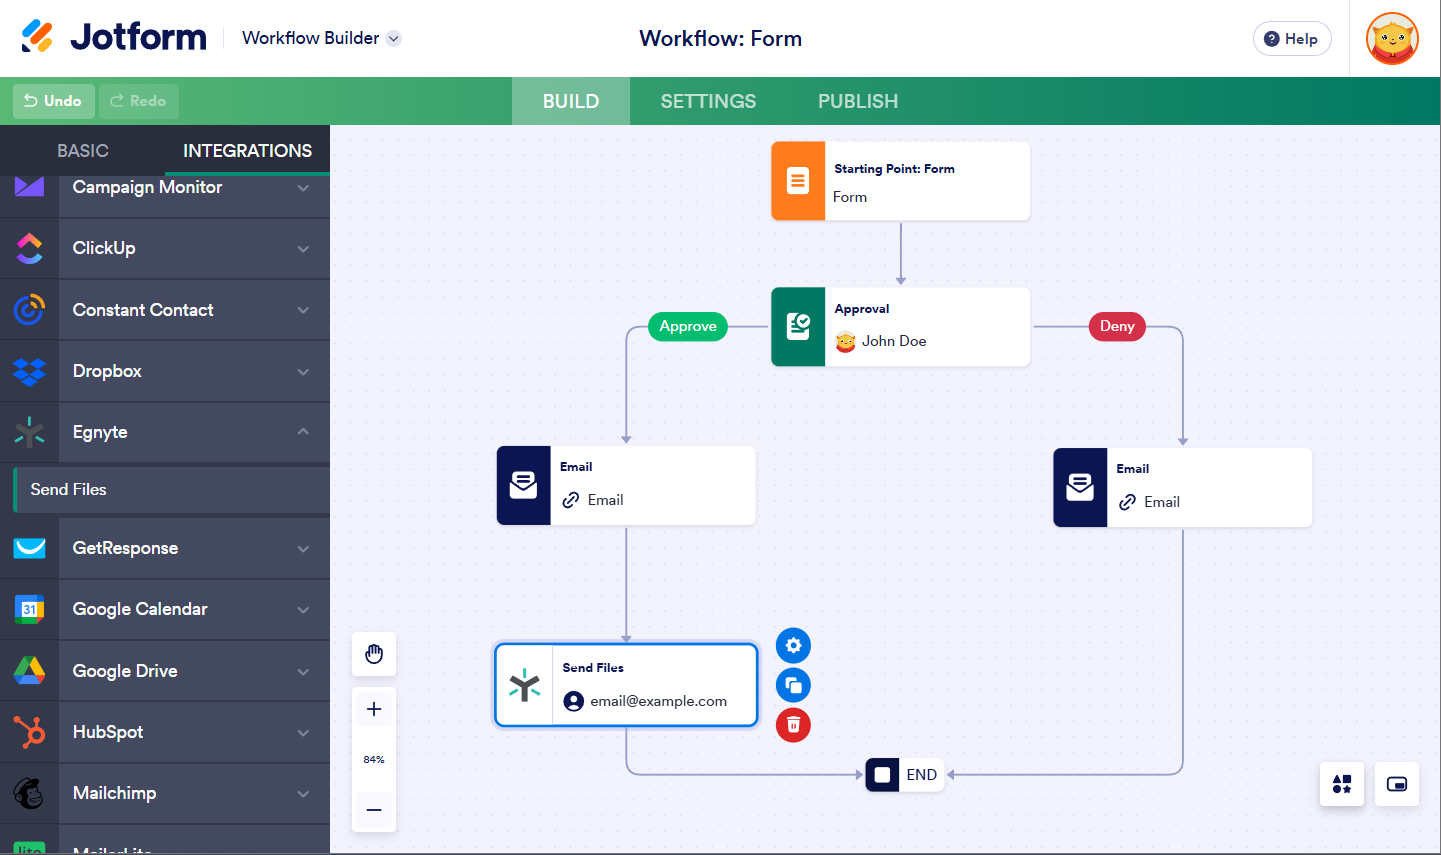The image size is (1441, 855).
Task: Click the Constant Contact icon
Action: [29, 310]
